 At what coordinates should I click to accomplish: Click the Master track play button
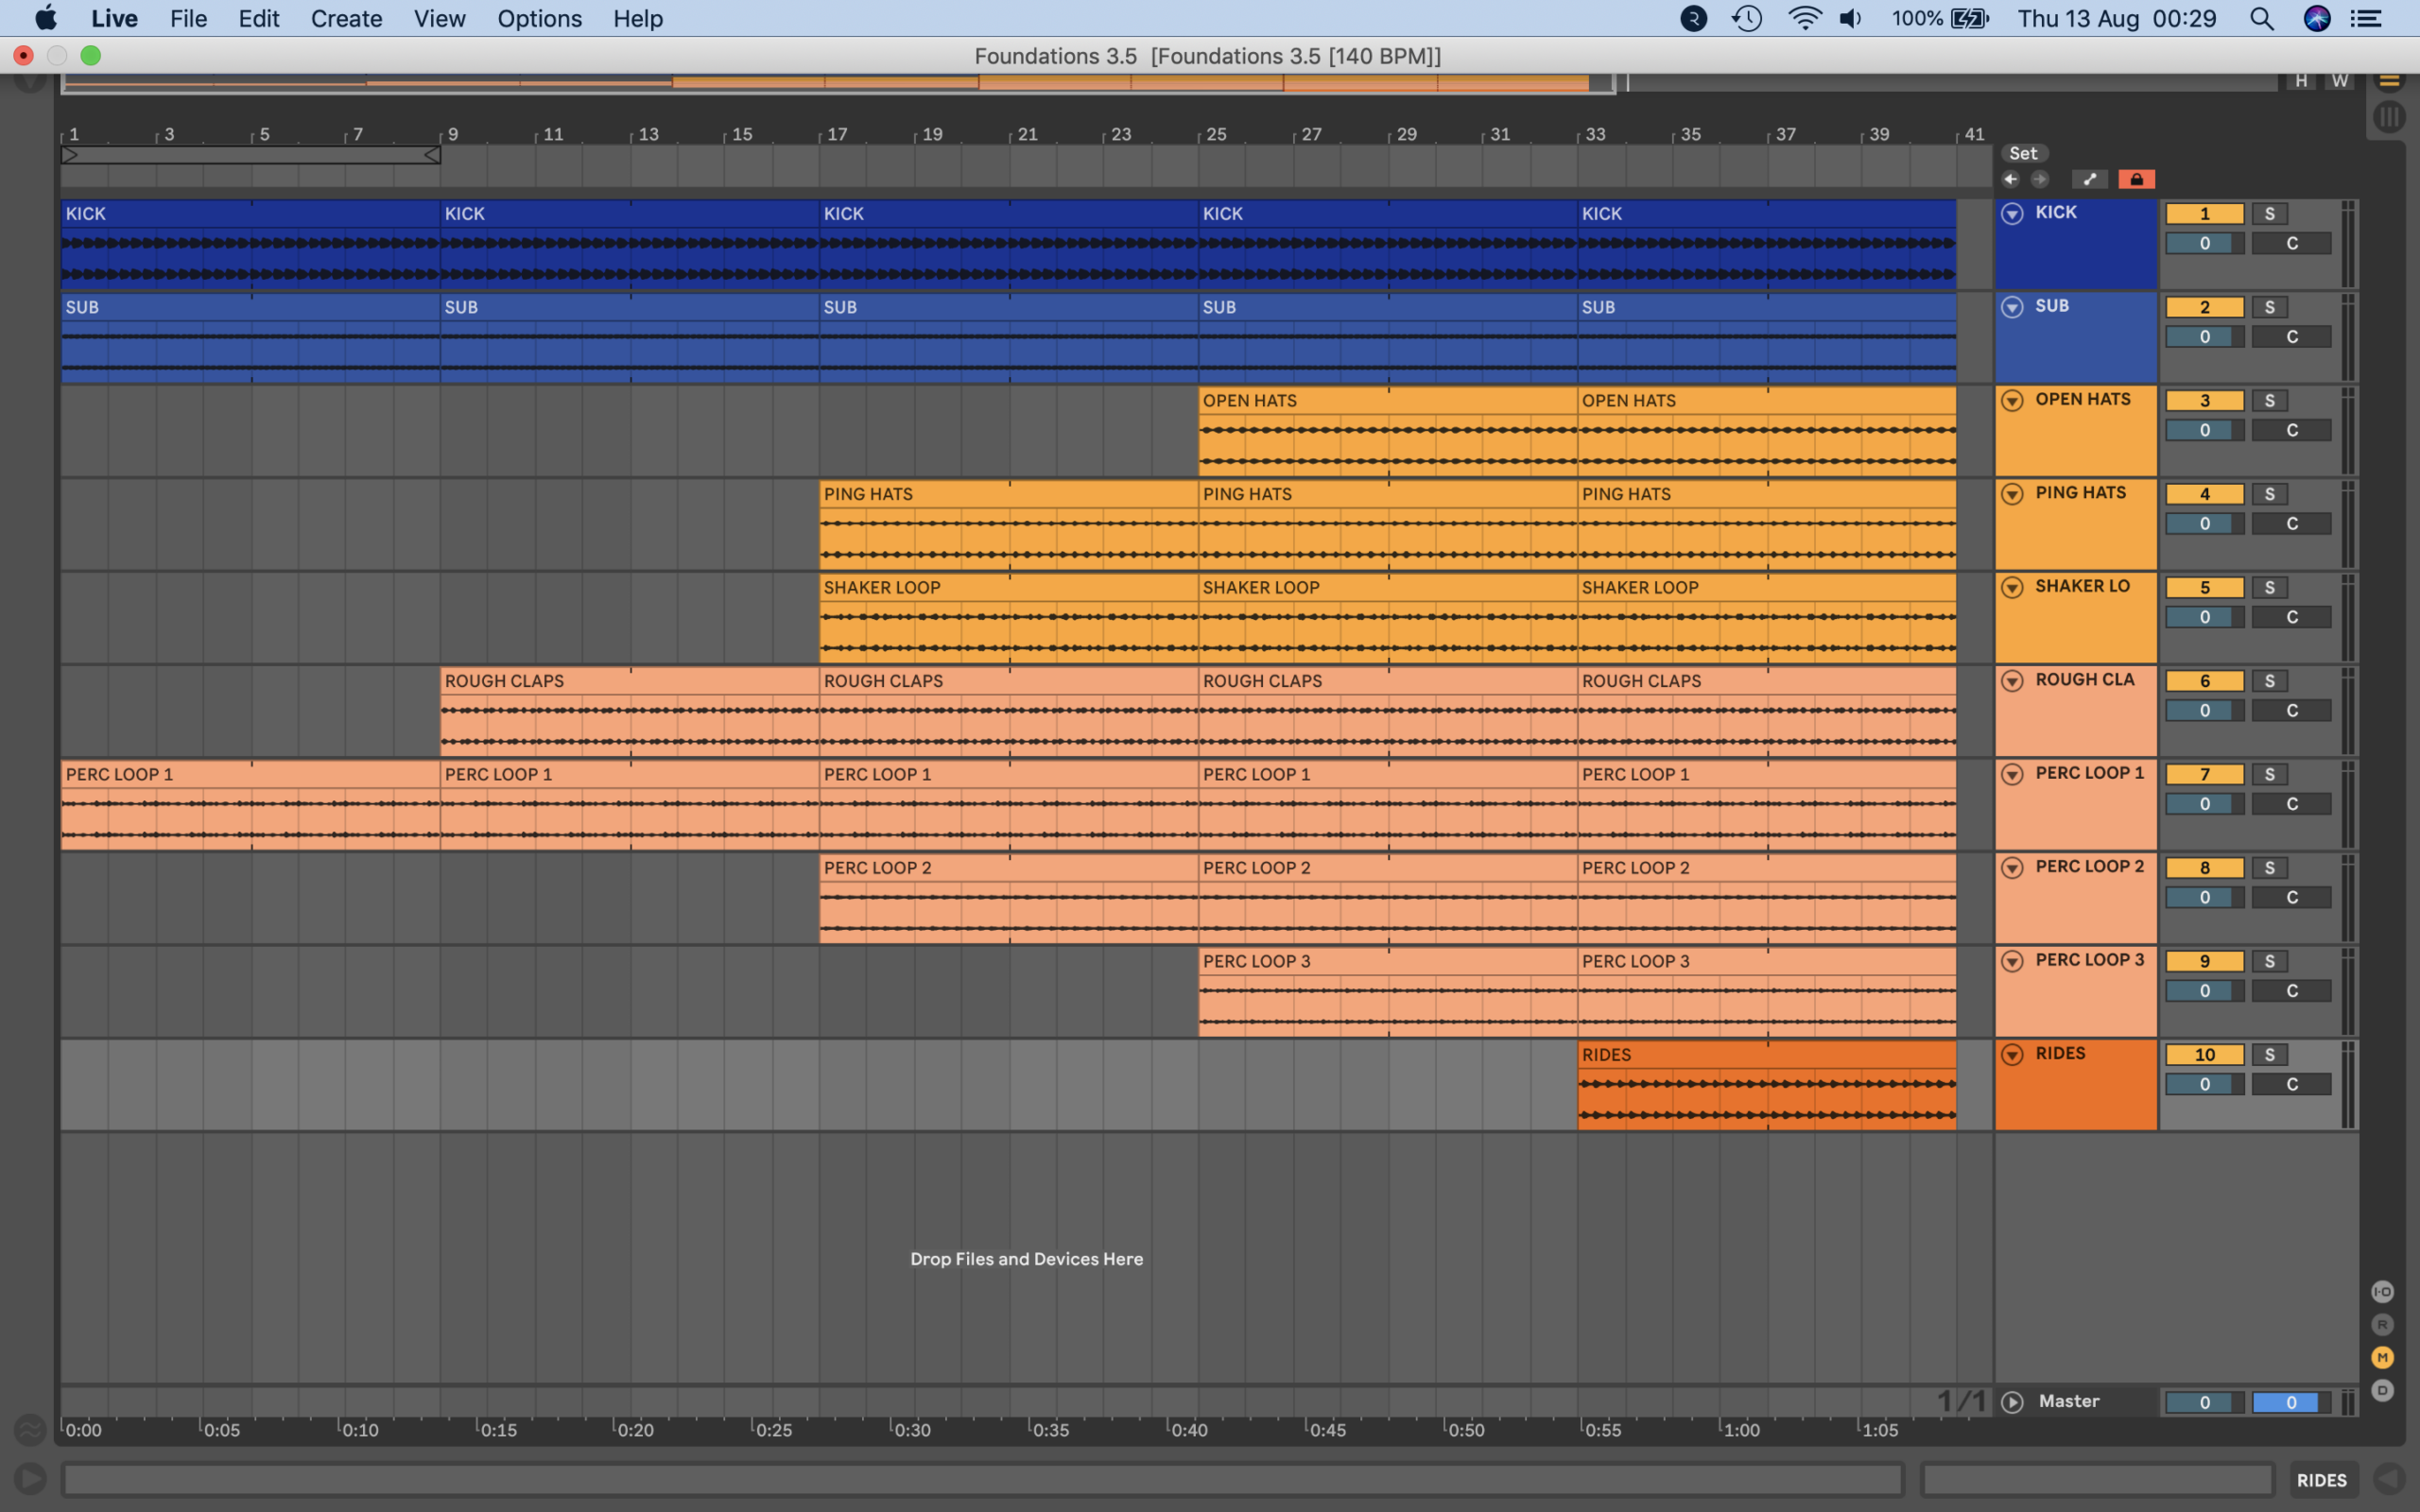click(x=2012, y=1402)
